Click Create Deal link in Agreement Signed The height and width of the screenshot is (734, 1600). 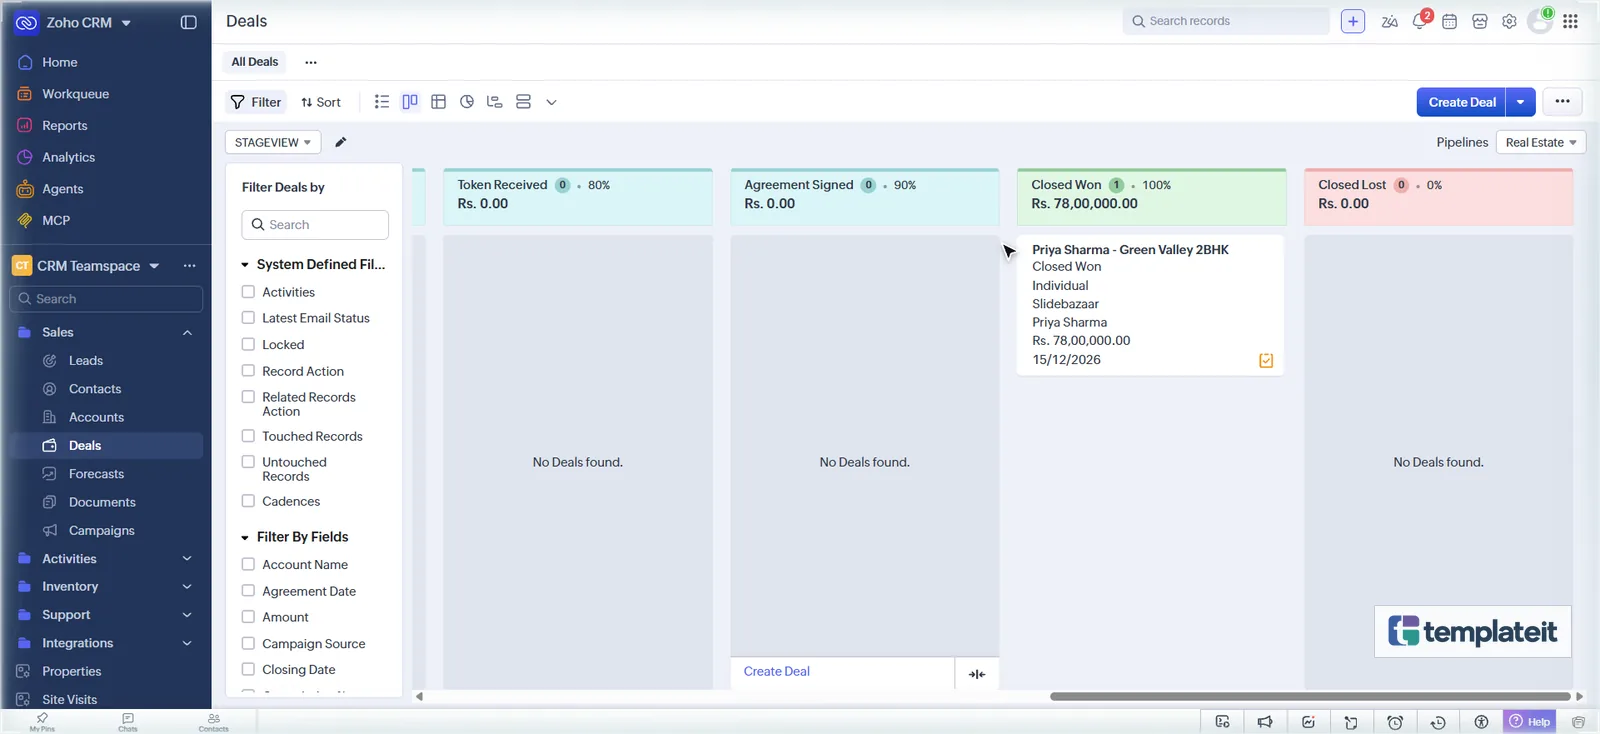coord(777,672)
